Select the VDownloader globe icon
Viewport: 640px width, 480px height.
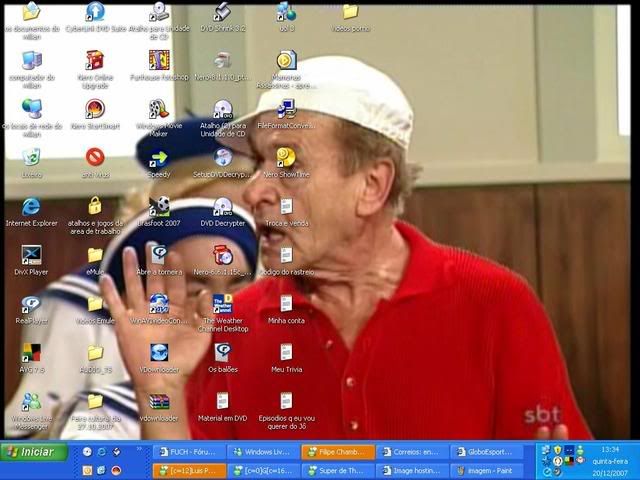tap(159, 353)
